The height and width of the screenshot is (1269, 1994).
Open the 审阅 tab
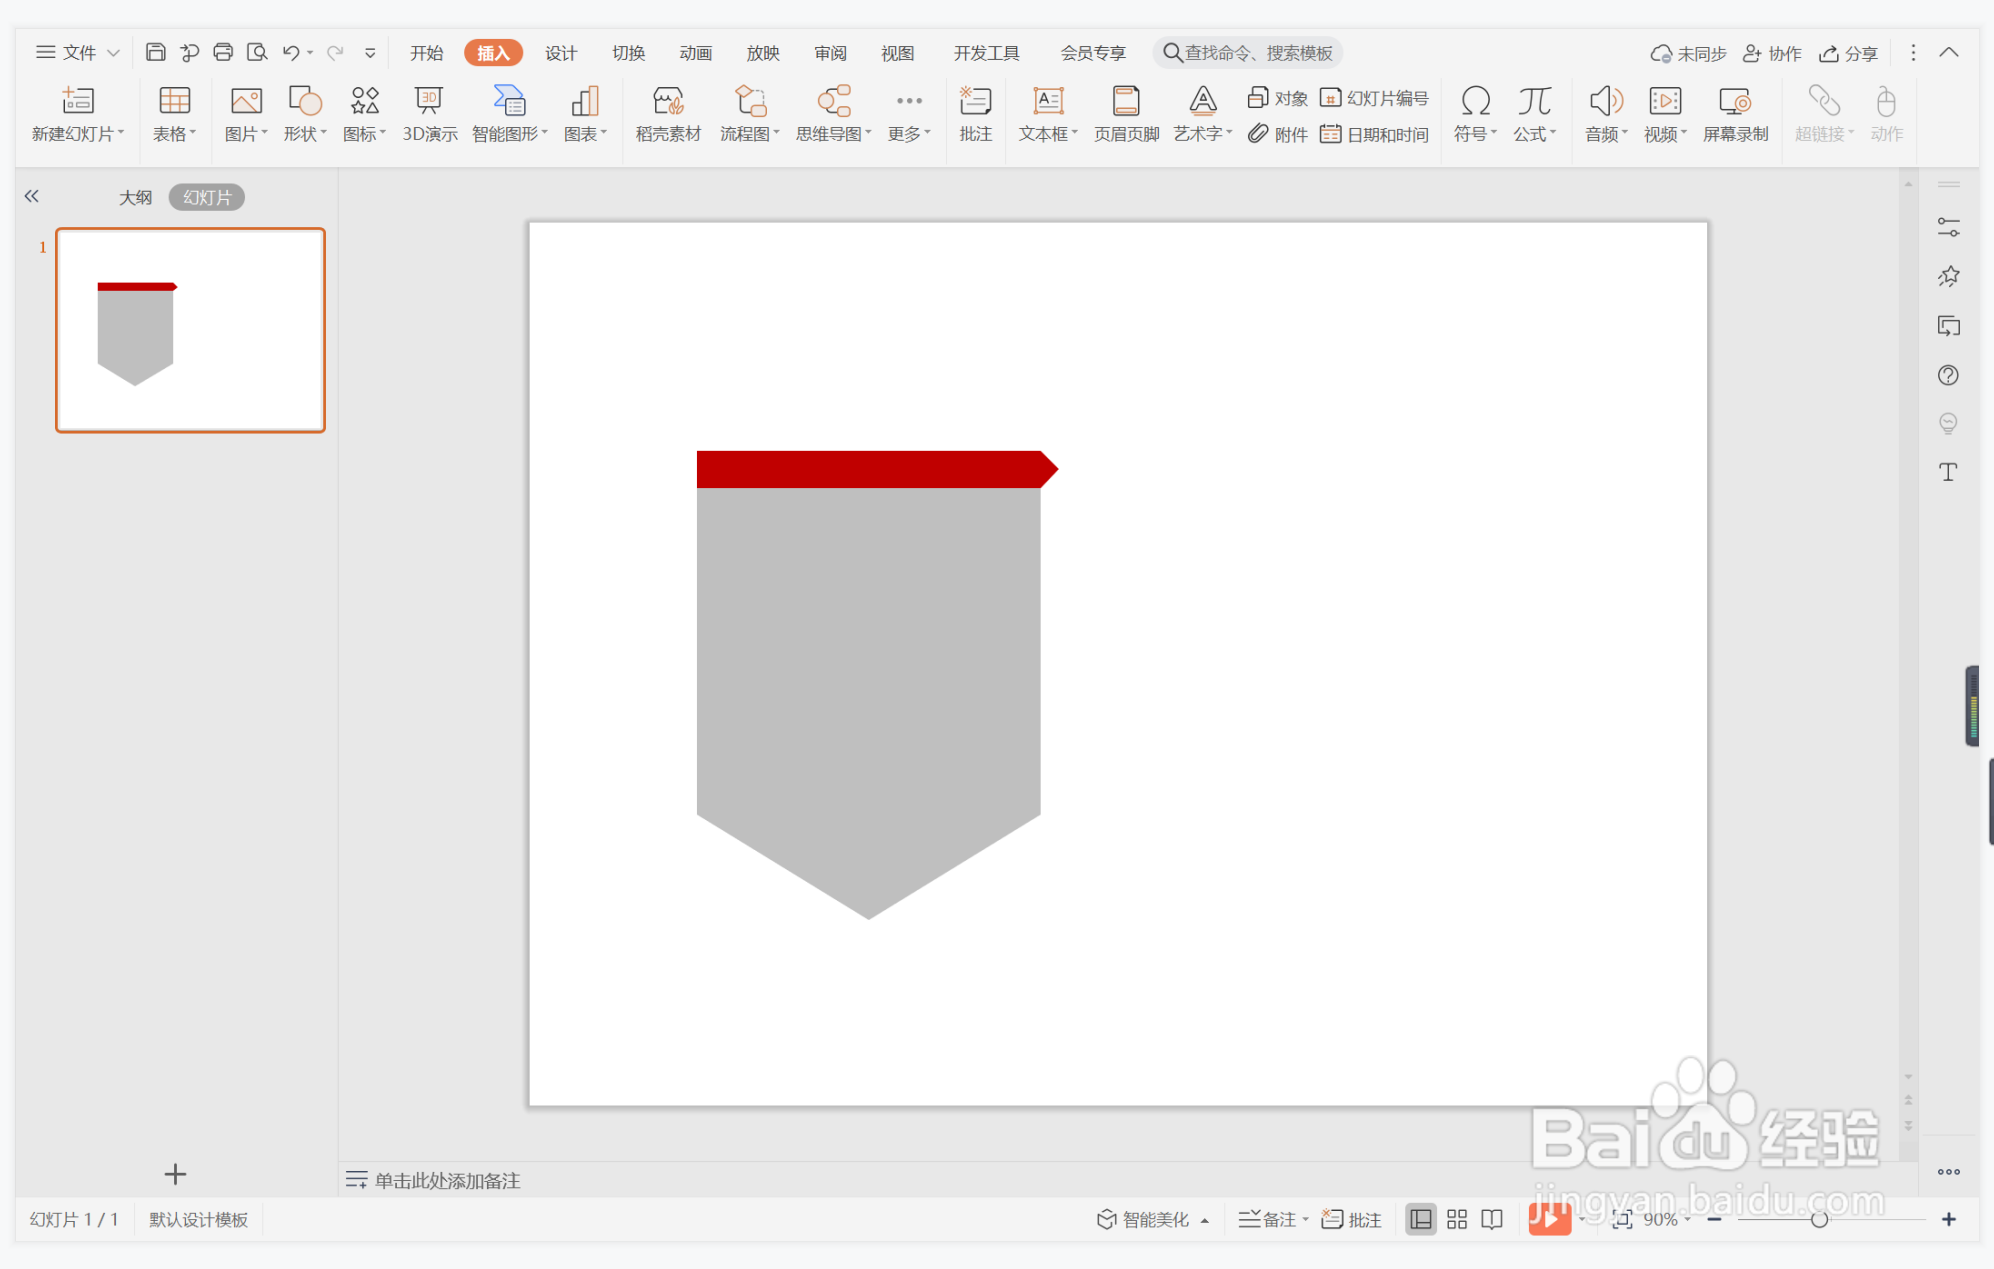(x=830, y=53)
